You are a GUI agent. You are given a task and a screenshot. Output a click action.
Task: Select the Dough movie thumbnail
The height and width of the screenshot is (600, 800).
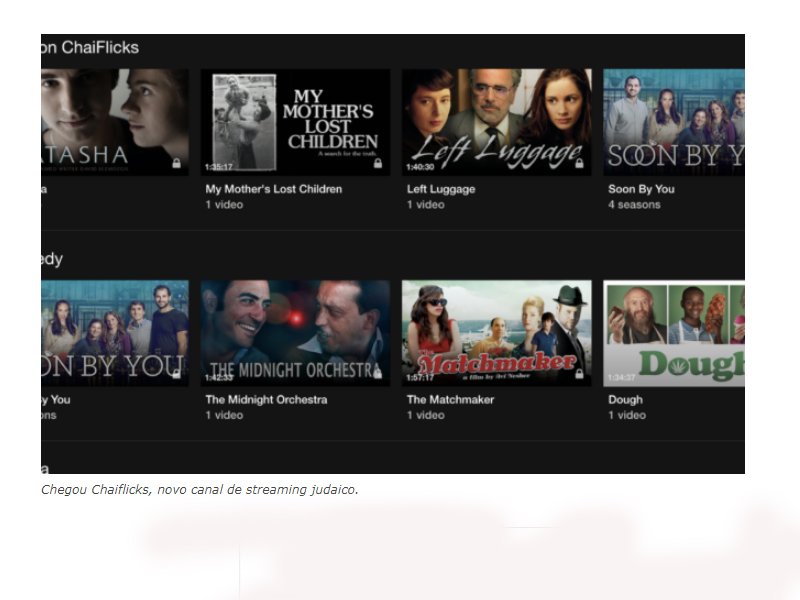(x=674, y=332)
